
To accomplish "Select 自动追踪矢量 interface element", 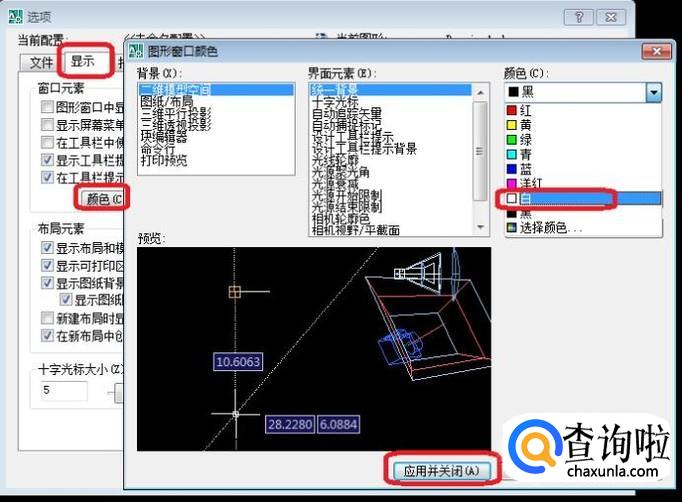I will [x=347, y=114].
